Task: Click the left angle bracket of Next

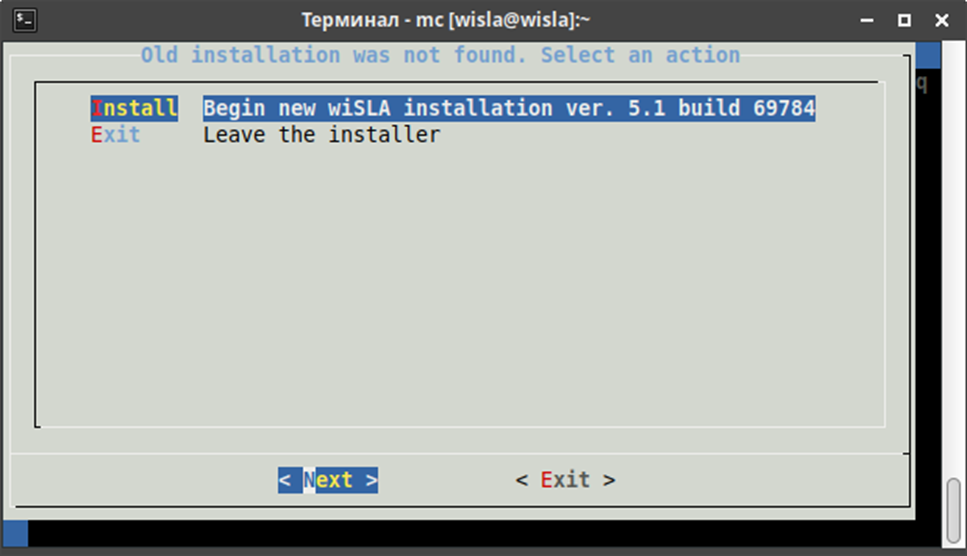Action: [284, 480]
